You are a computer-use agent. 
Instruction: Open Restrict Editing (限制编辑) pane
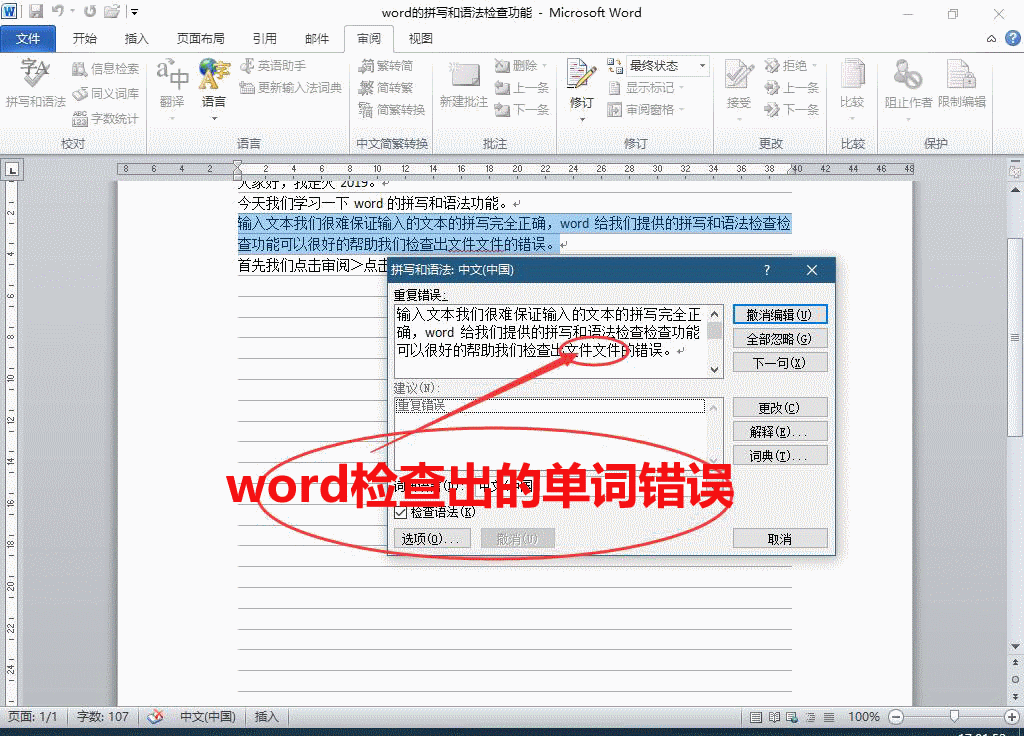tap(962, 84)
